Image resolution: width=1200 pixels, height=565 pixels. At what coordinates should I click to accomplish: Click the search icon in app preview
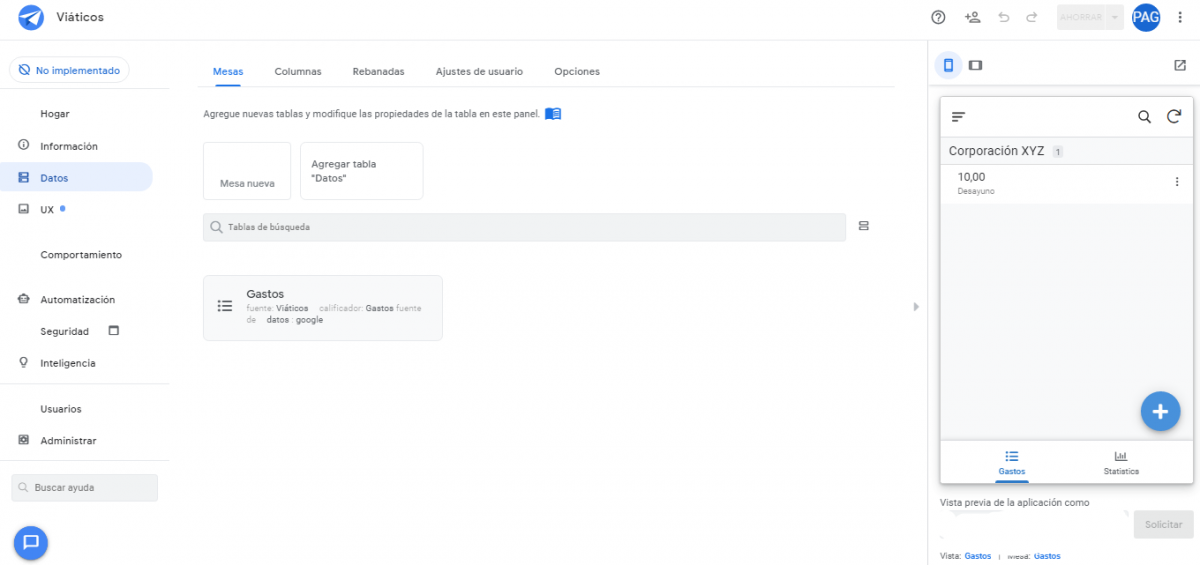(1145, 117)
